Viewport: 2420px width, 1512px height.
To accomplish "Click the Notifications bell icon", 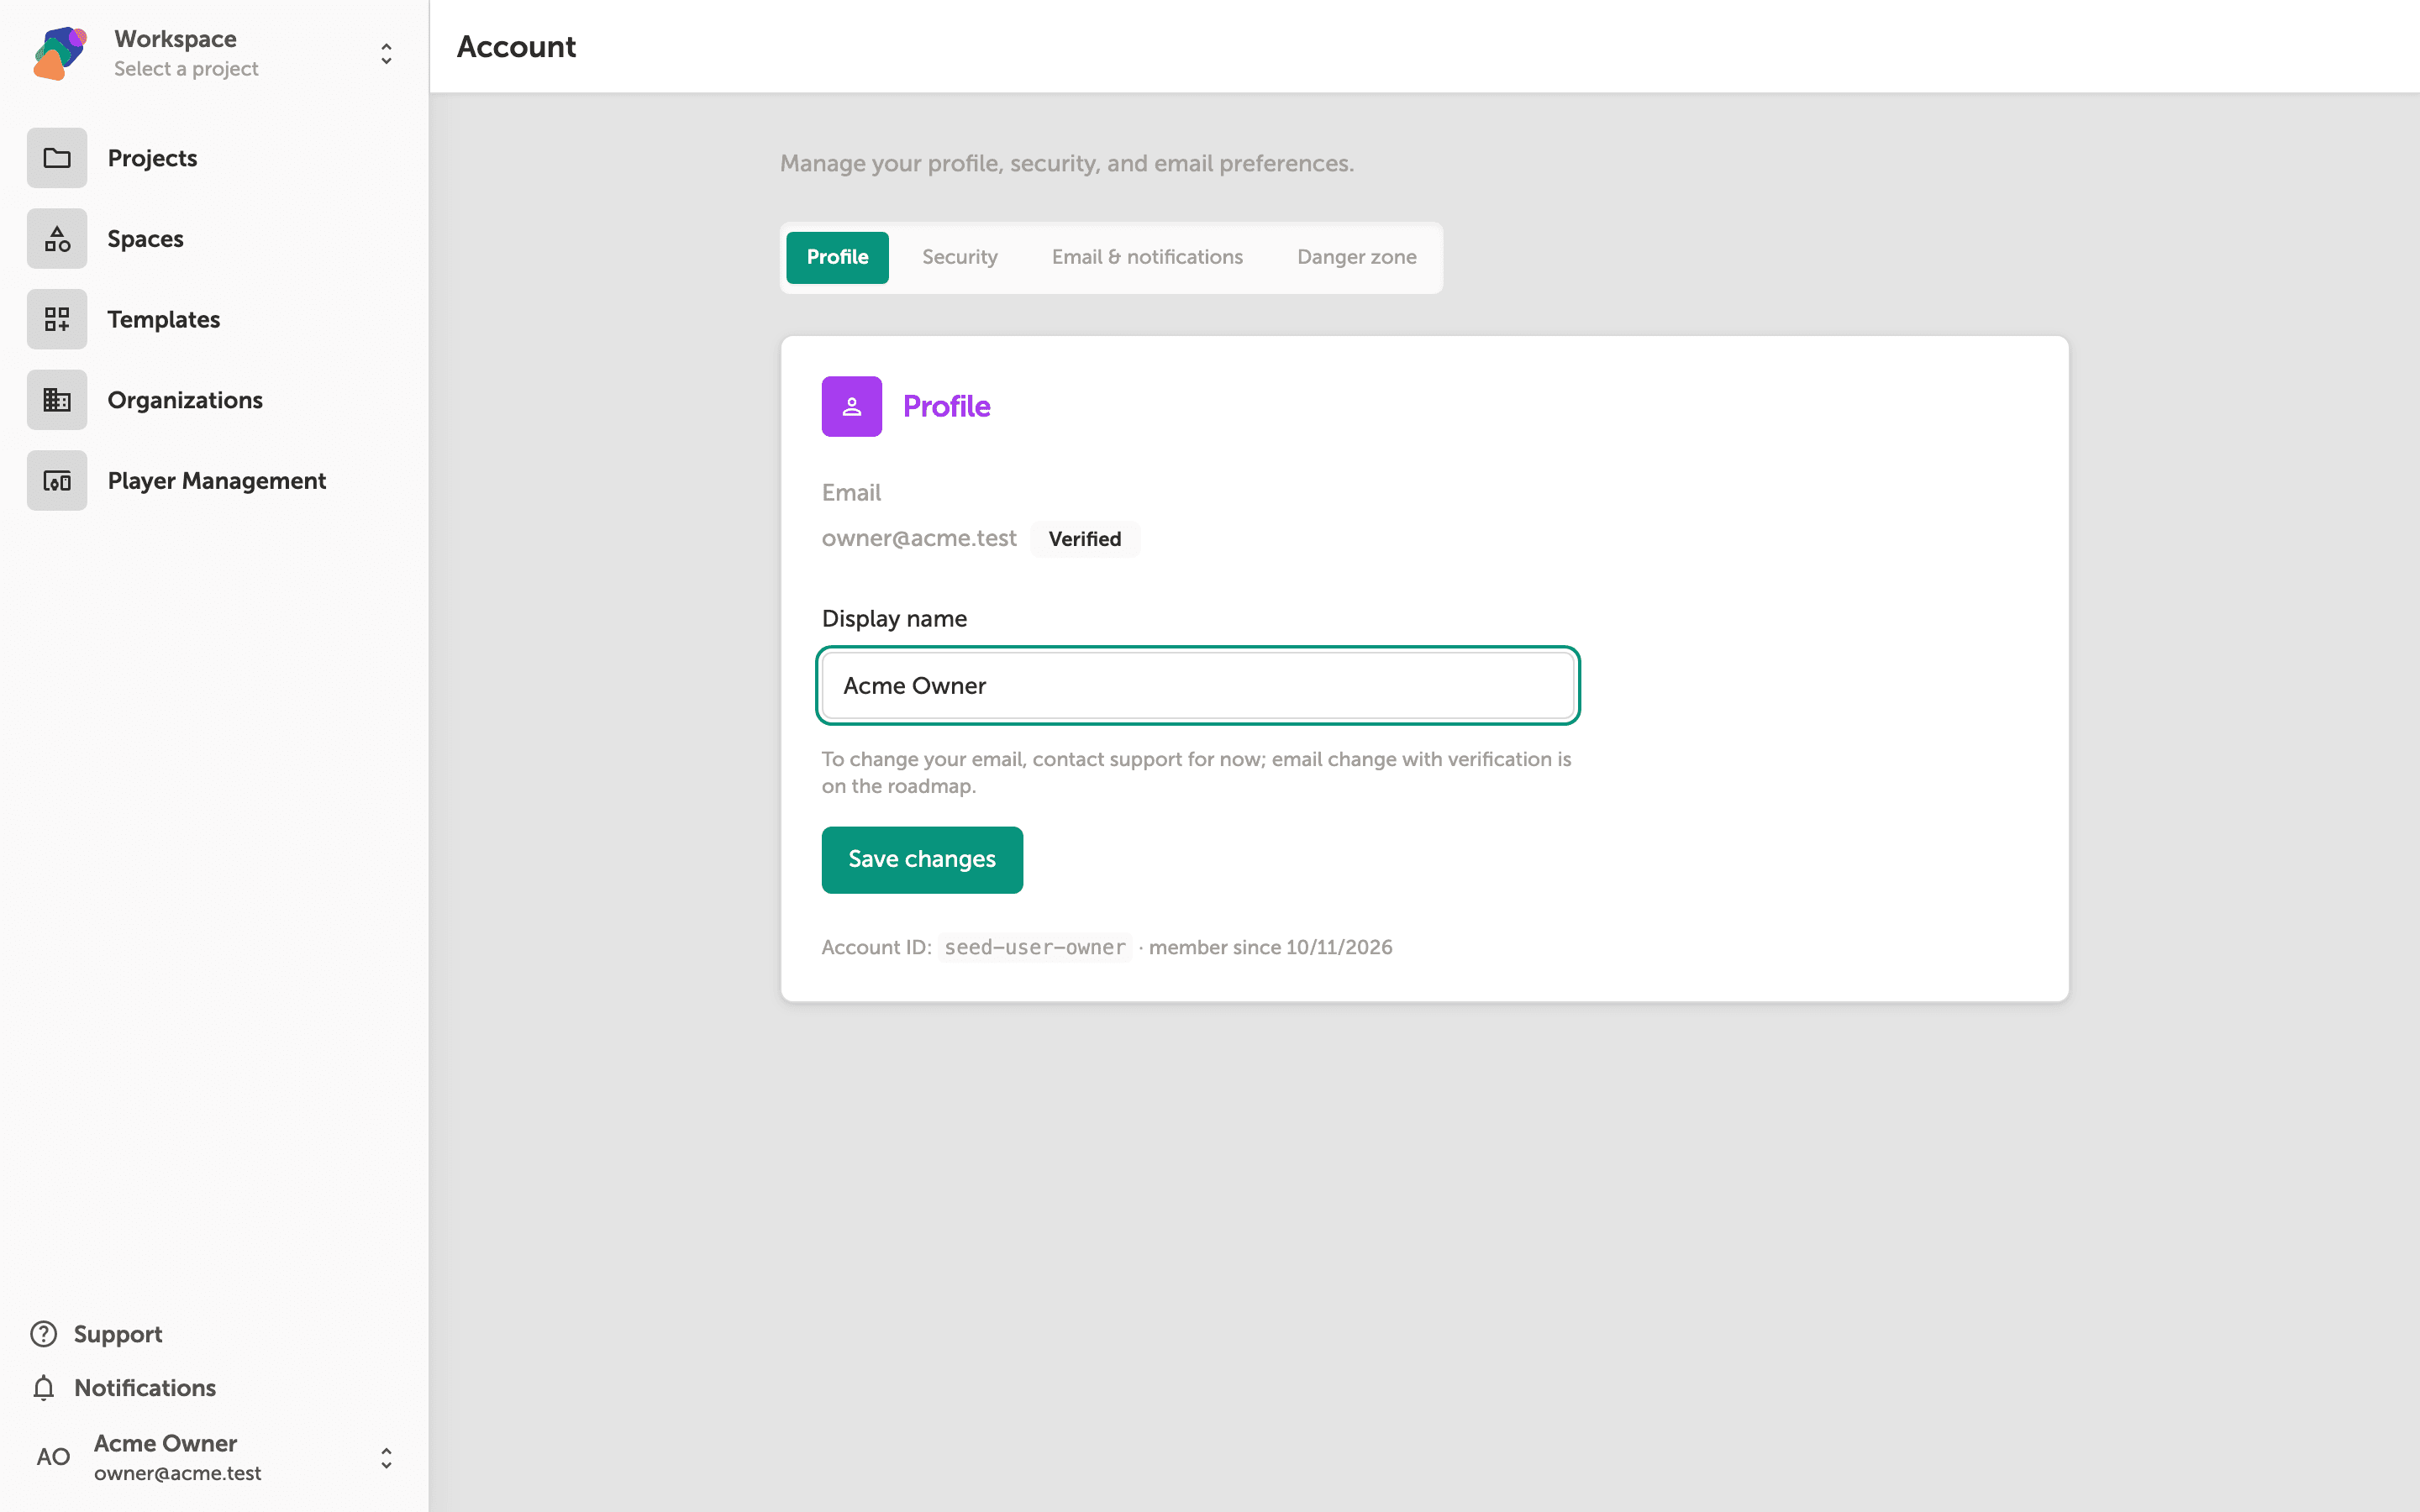I will point(44,1388).
